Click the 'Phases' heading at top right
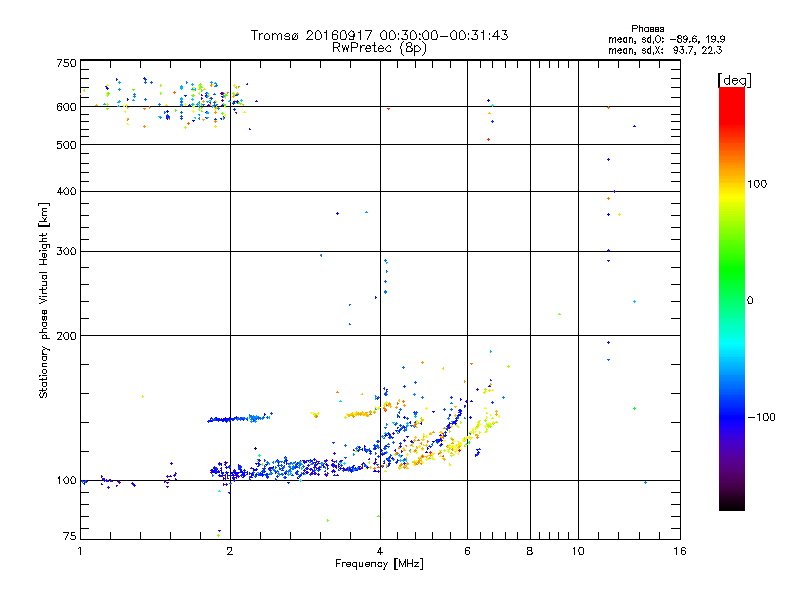The image size is (800, 600). pyautogui.click(x=647, y=29)
